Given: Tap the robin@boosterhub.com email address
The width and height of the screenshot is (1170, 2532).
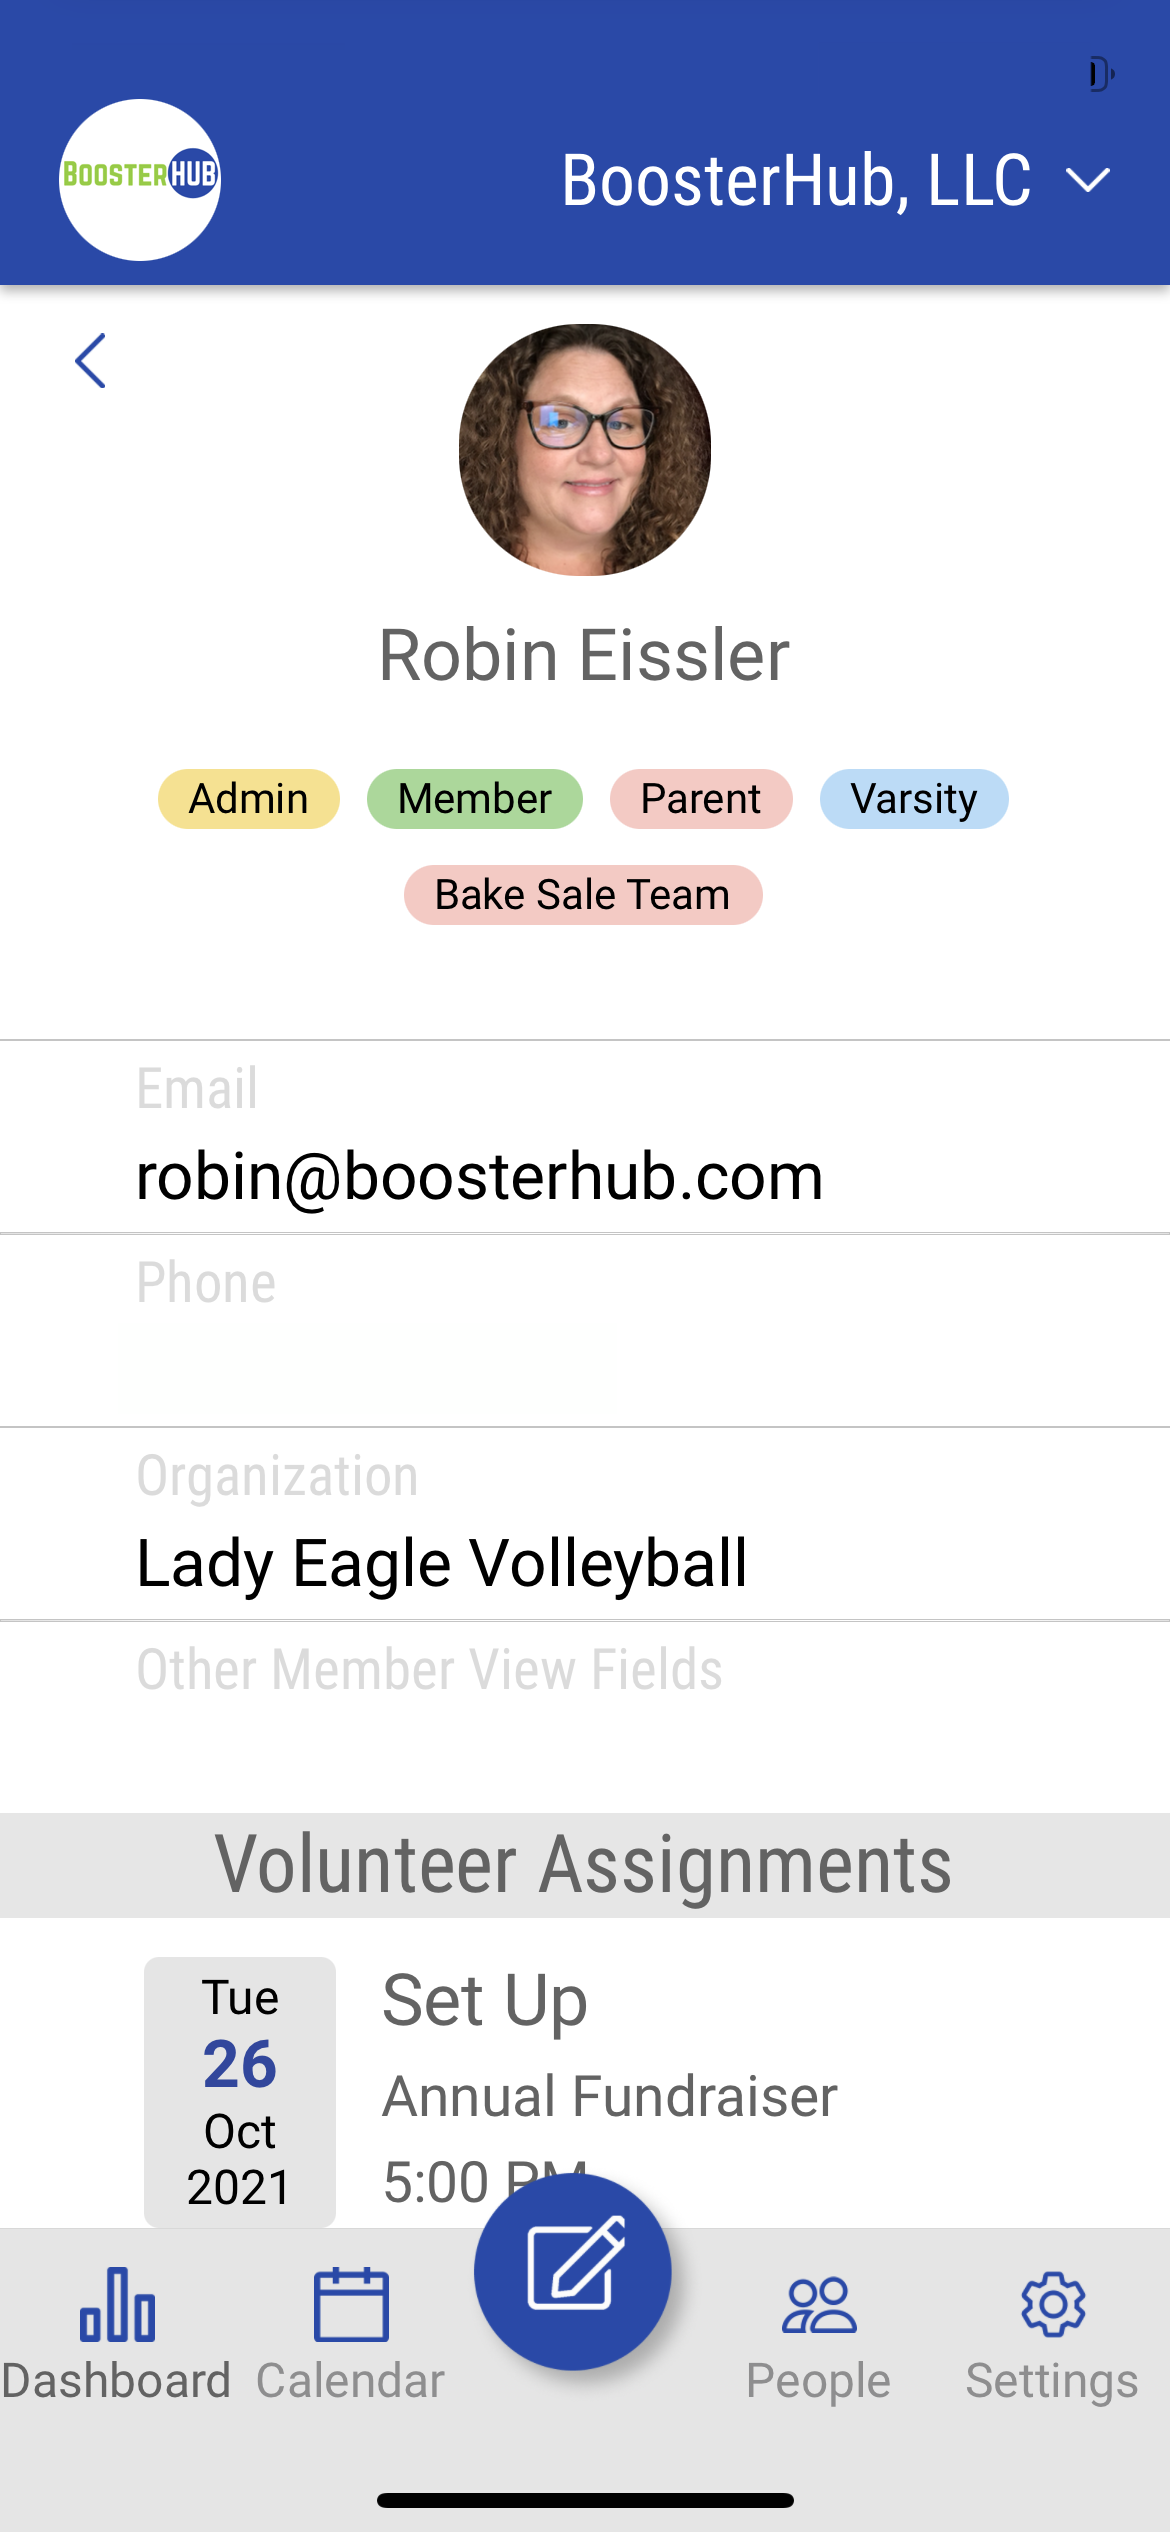Looking at the screenshot, I should coord(480,1176).
